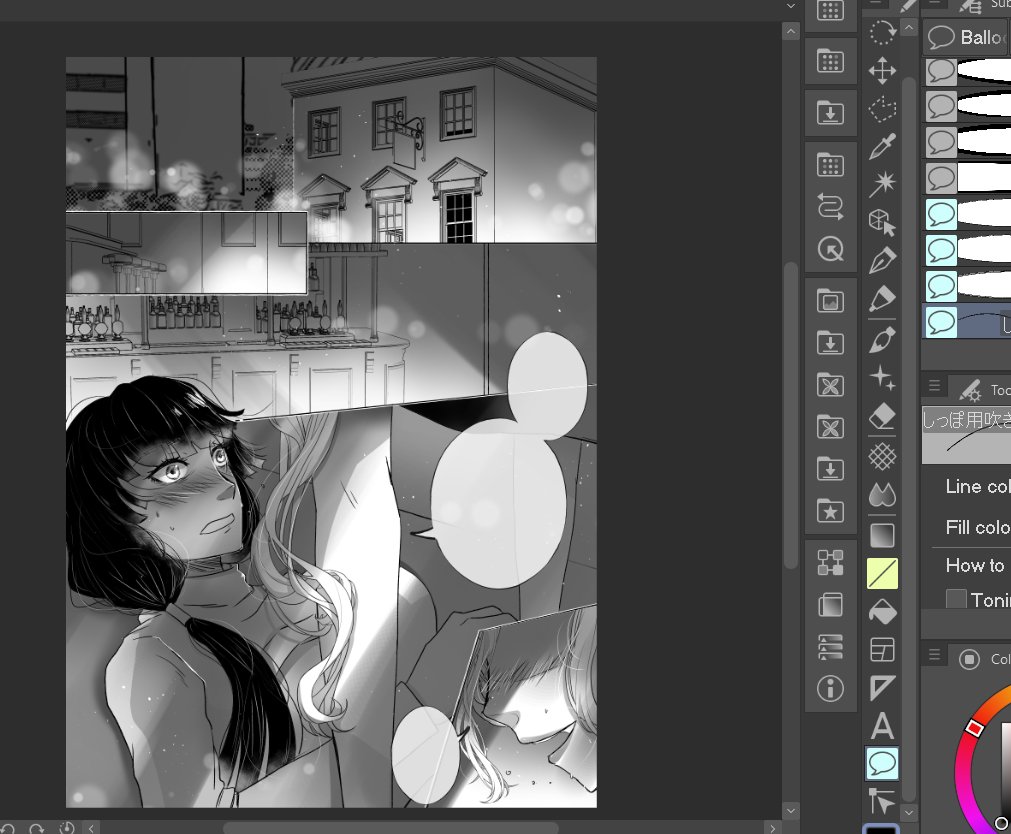1011x834 pixels.
Task: Open the node diagram icon panel
Action: [x=830, y=562]
